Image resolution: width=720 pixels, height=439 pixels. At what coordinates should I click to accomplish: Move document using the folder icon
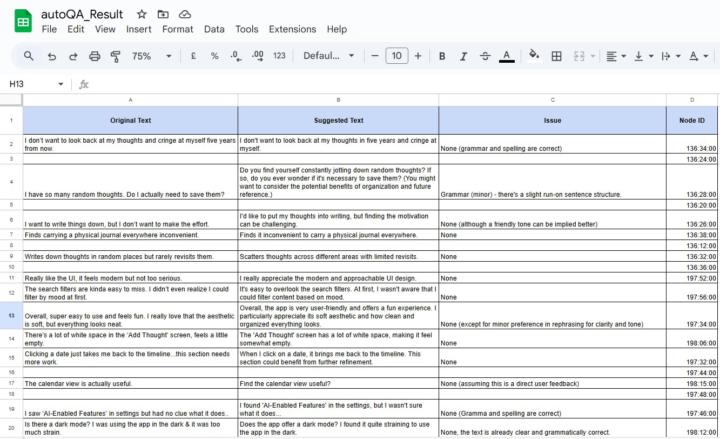click(x=163, y=14)
